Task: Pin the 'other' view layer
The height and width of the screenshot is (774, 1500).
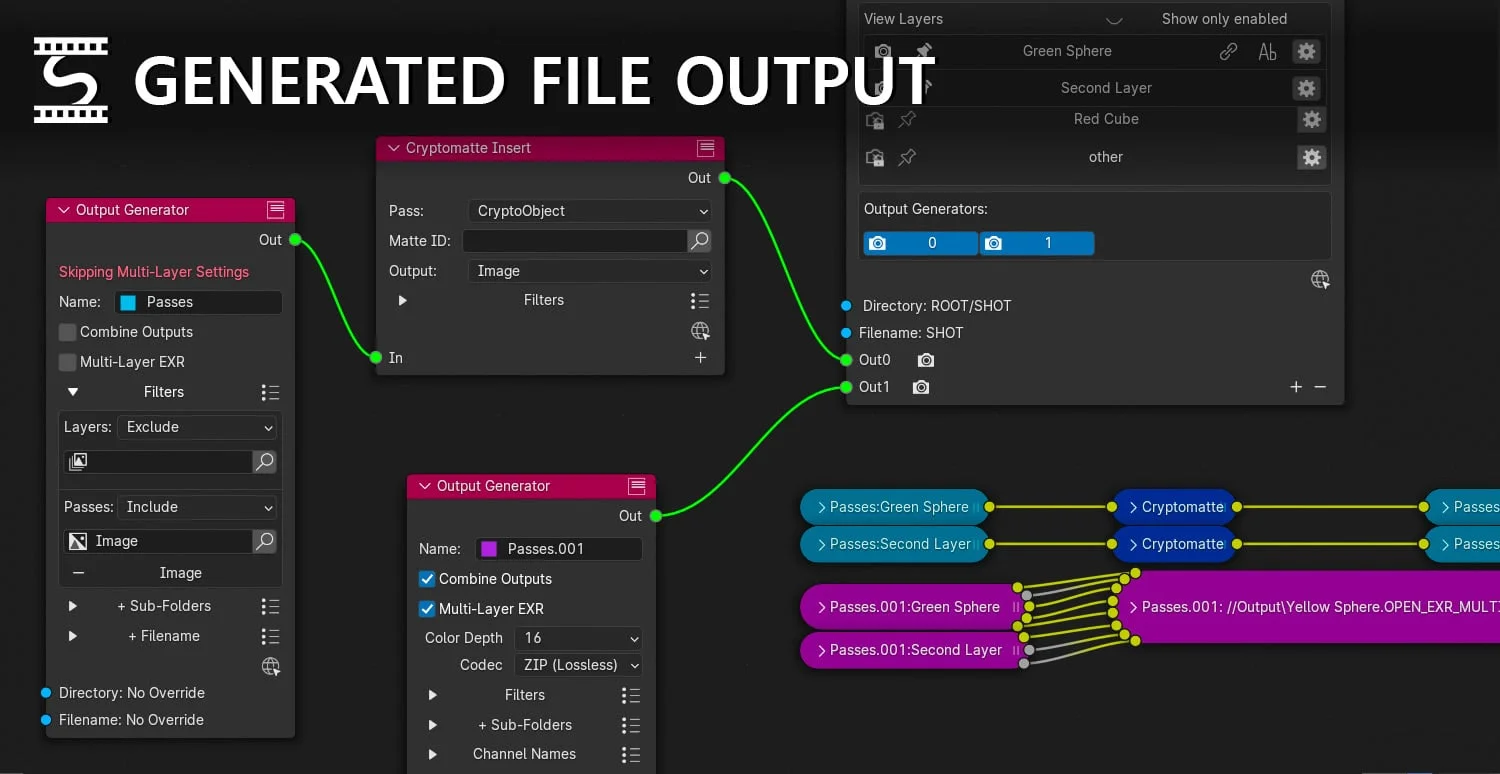Action: tap(907, 157)
